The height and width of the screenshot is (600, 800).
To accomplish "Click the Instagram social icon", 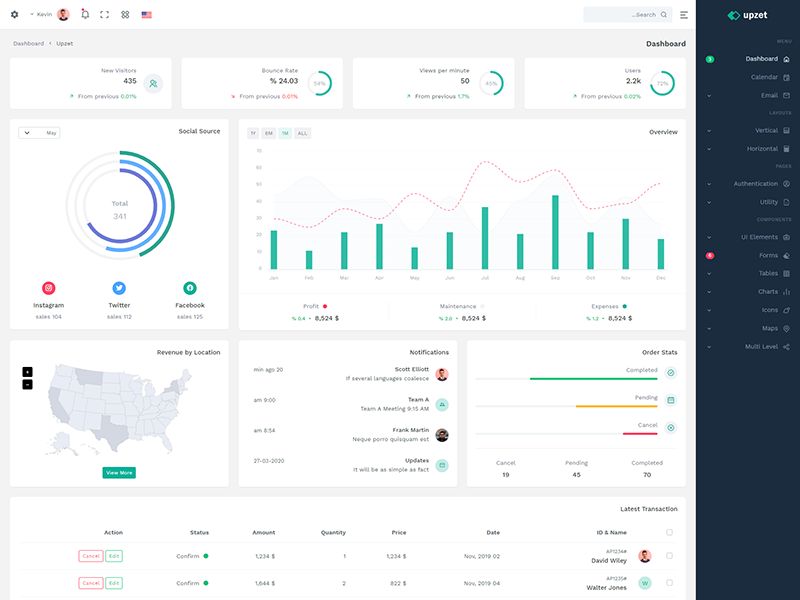I will pos(48,288).
